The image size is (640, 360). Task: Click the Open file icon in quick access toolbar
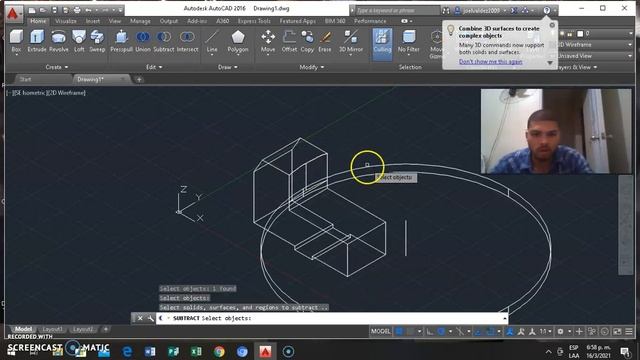[x=42, y=10]
